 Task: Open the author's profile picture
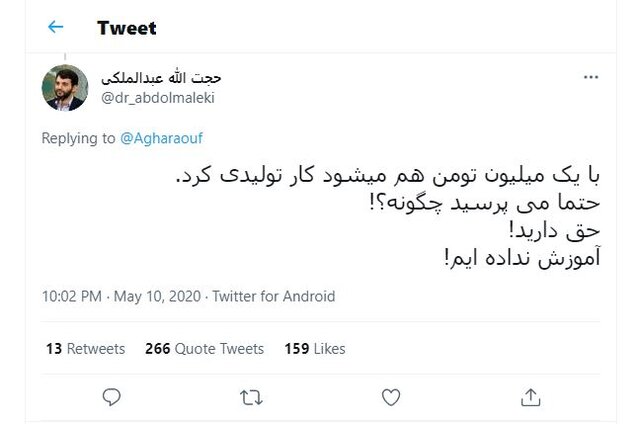[65, 88]
